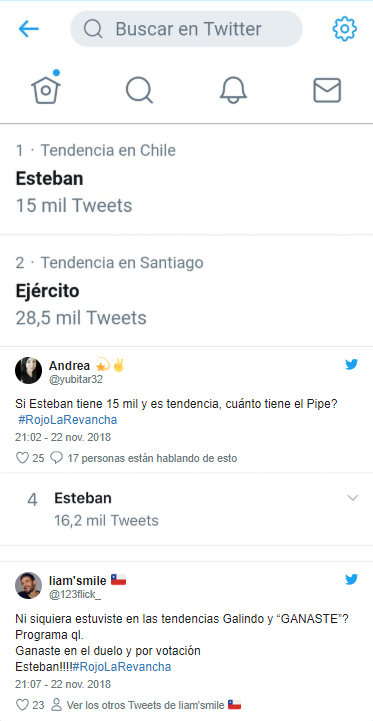Go back with the blue arrow
Viewport: 373px width, 721px height.
coord(29,29)
